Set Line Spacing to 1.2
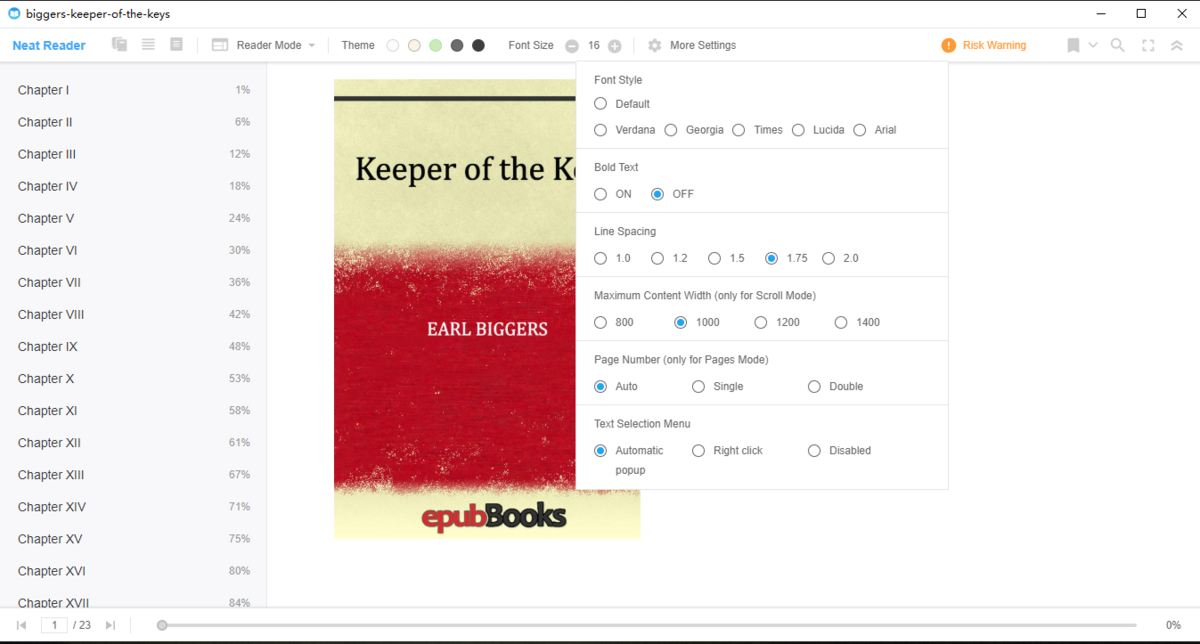 tap(658, 258)
